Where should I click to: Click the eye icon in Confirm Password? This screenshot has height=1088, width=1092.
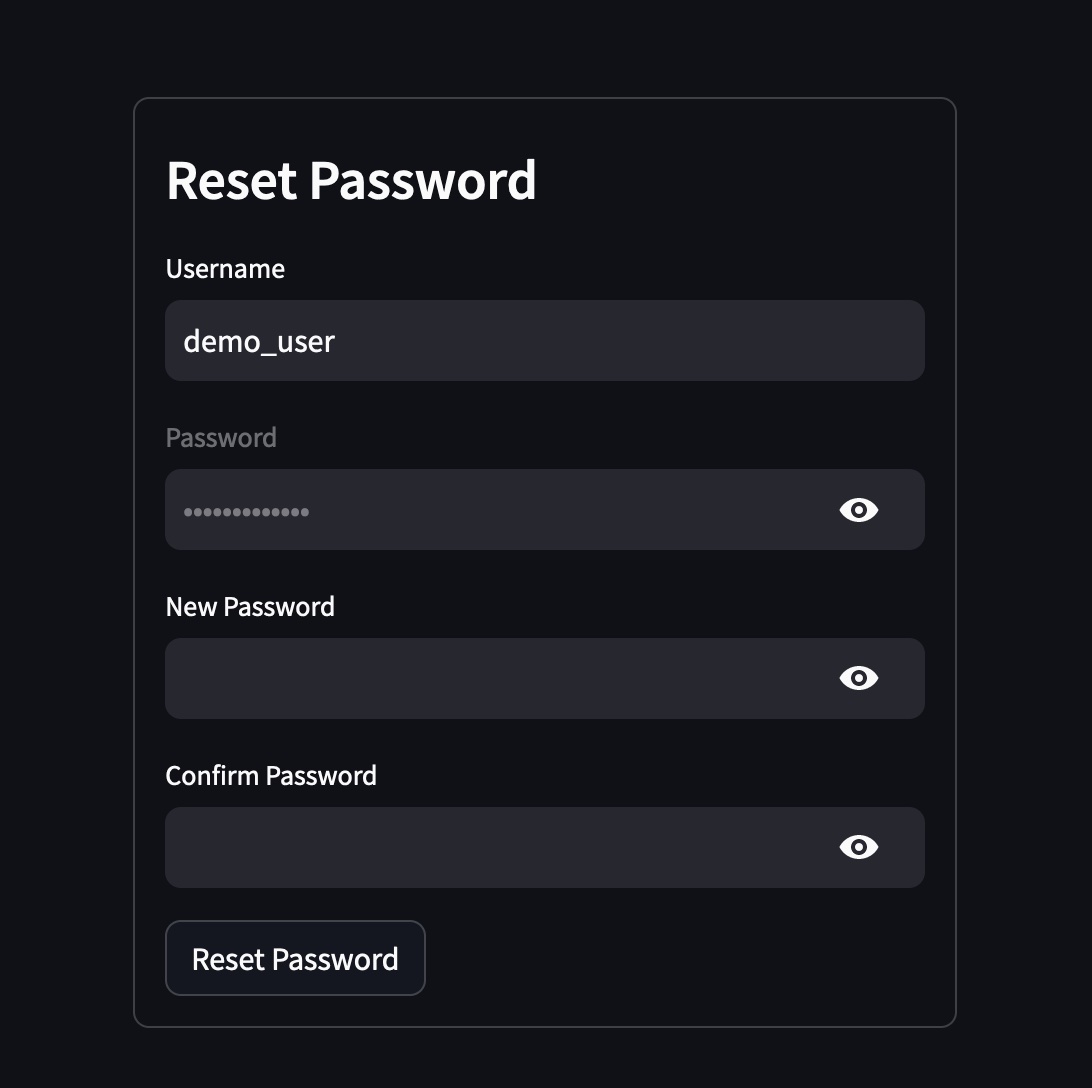[858, 847]
